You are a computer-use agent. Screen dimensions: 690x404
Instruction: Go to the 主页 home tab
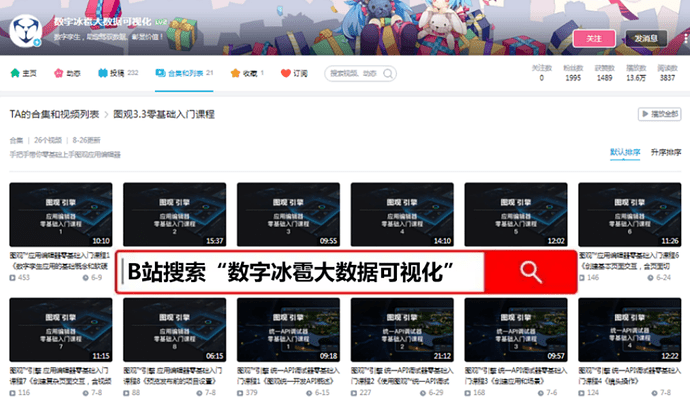point(24,73)
